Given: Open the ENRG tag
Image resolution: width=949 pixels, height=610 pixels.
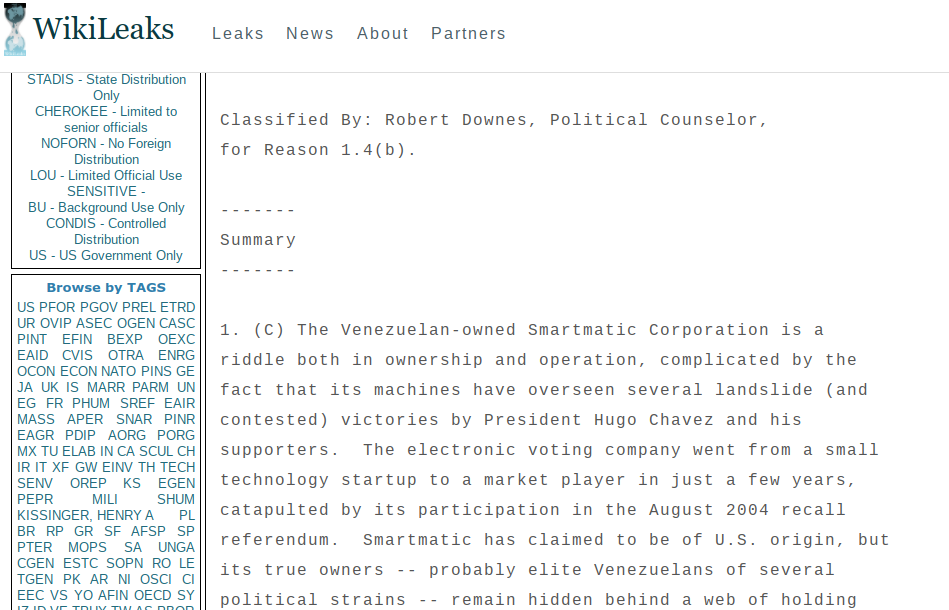Looking at the screenshot, I should tap(177, 355).
